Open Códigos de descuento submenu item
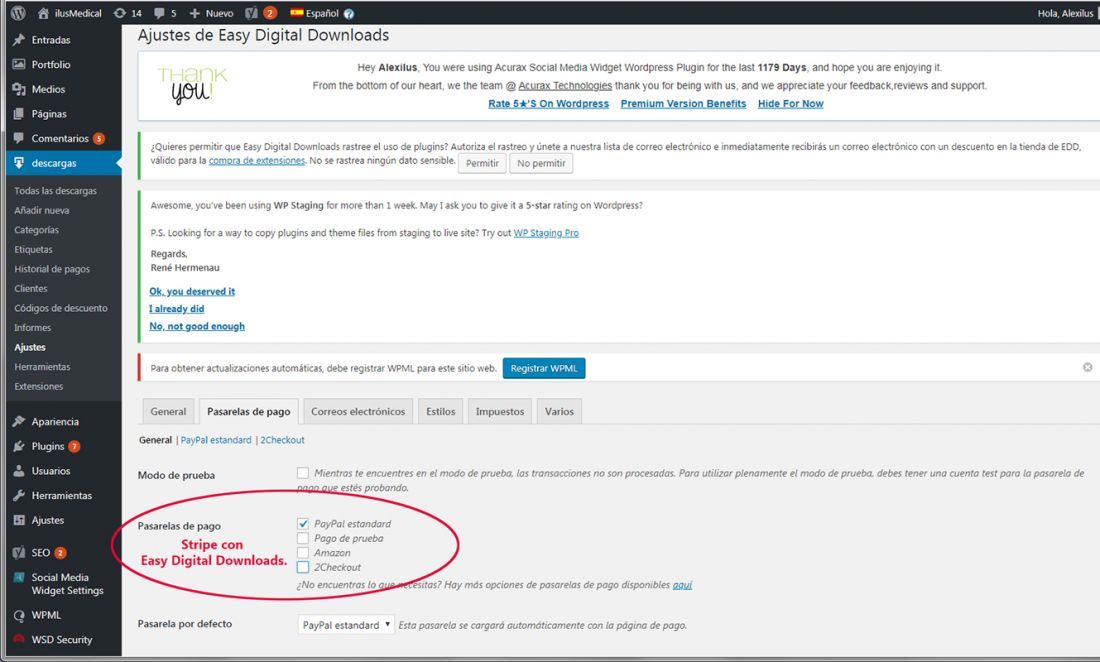Image resolution: width=1100 pixels, height=662 pixels. (61, 308)
